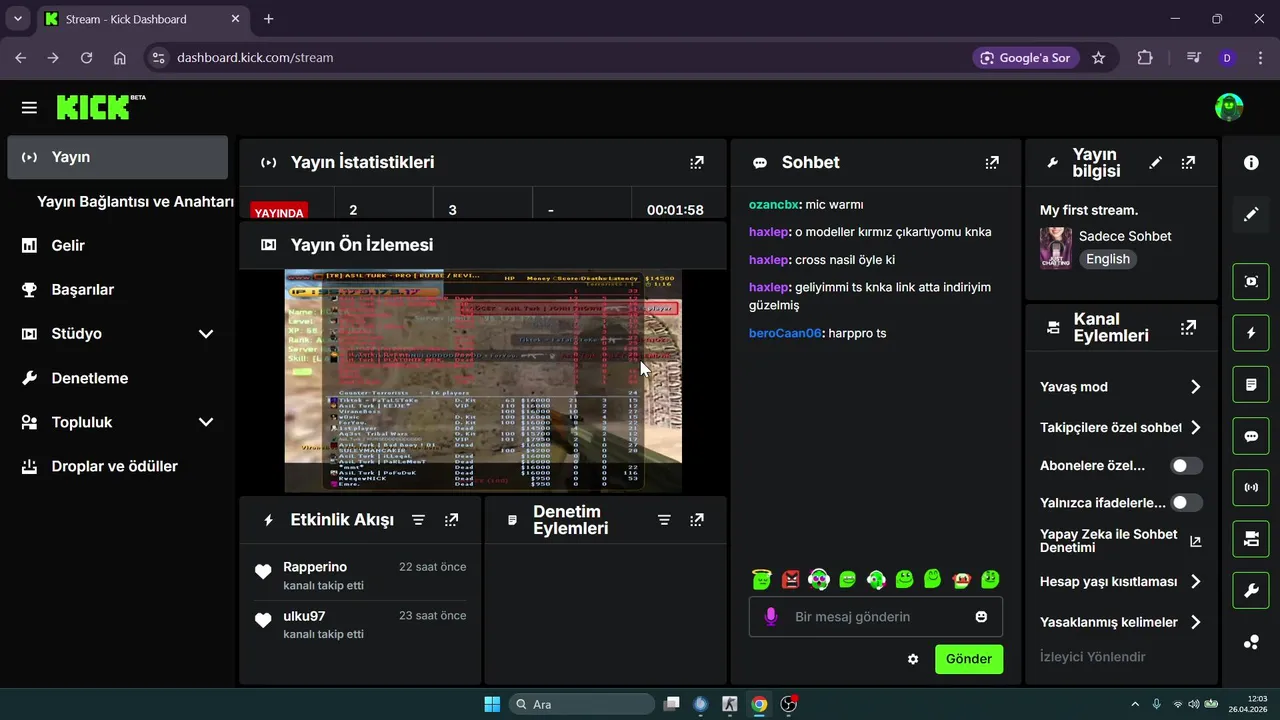Image resolution: width=1280 pixels, height=720 pixels.
Task: Open Chrome from the taskbar
Action: tap(759, 704)
